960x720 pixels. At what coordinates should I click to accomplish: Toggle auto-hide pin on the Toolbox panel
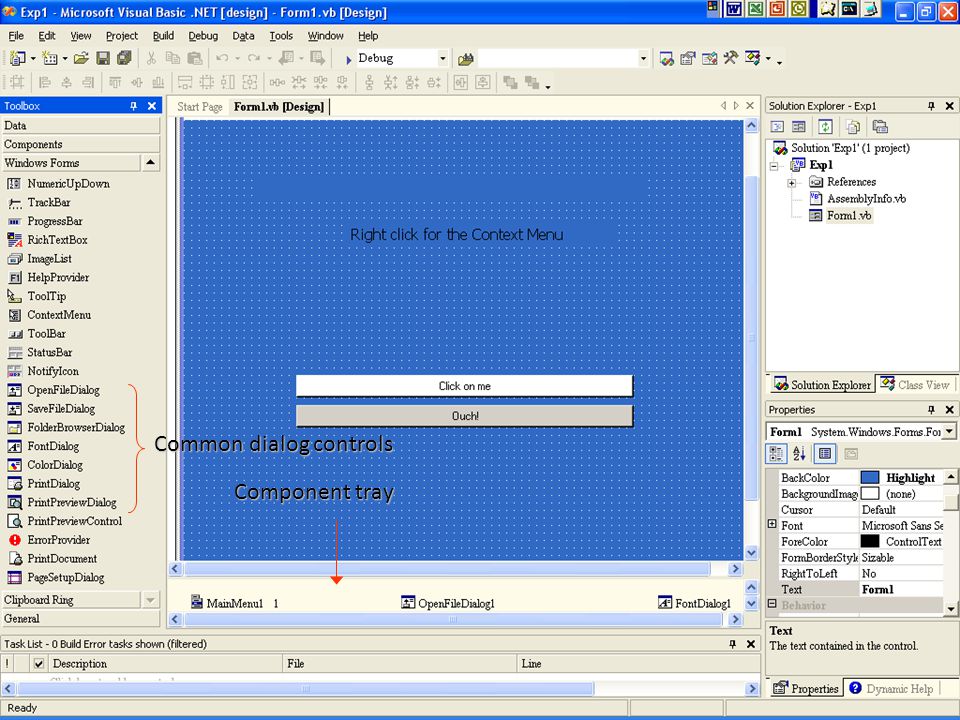pyautogui.click(x=133, y=106)
